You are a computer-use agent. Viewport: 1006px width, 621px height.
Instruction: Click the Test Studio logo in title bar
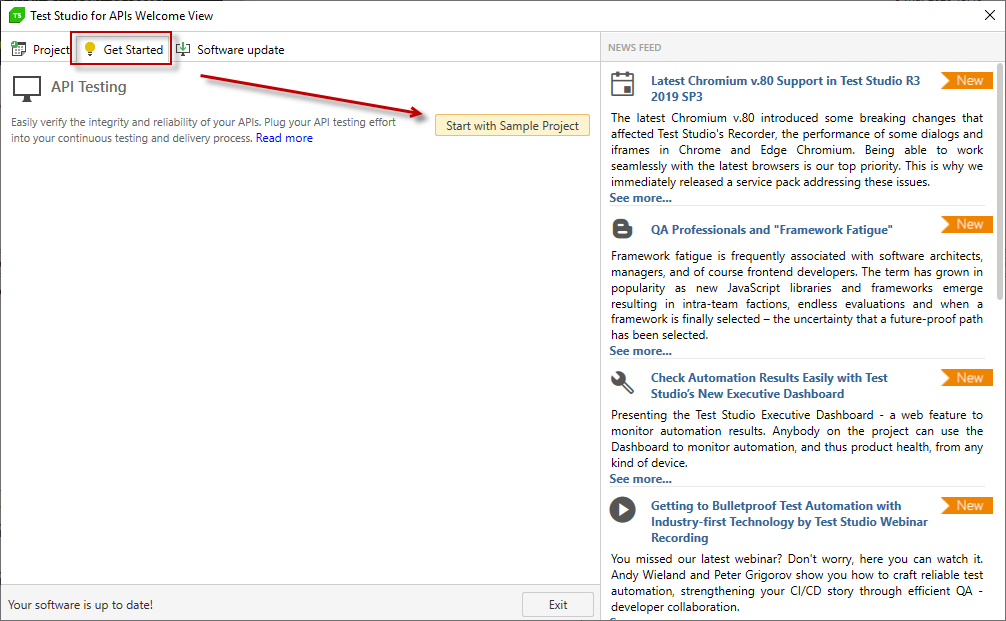click(x=17, y=15)
